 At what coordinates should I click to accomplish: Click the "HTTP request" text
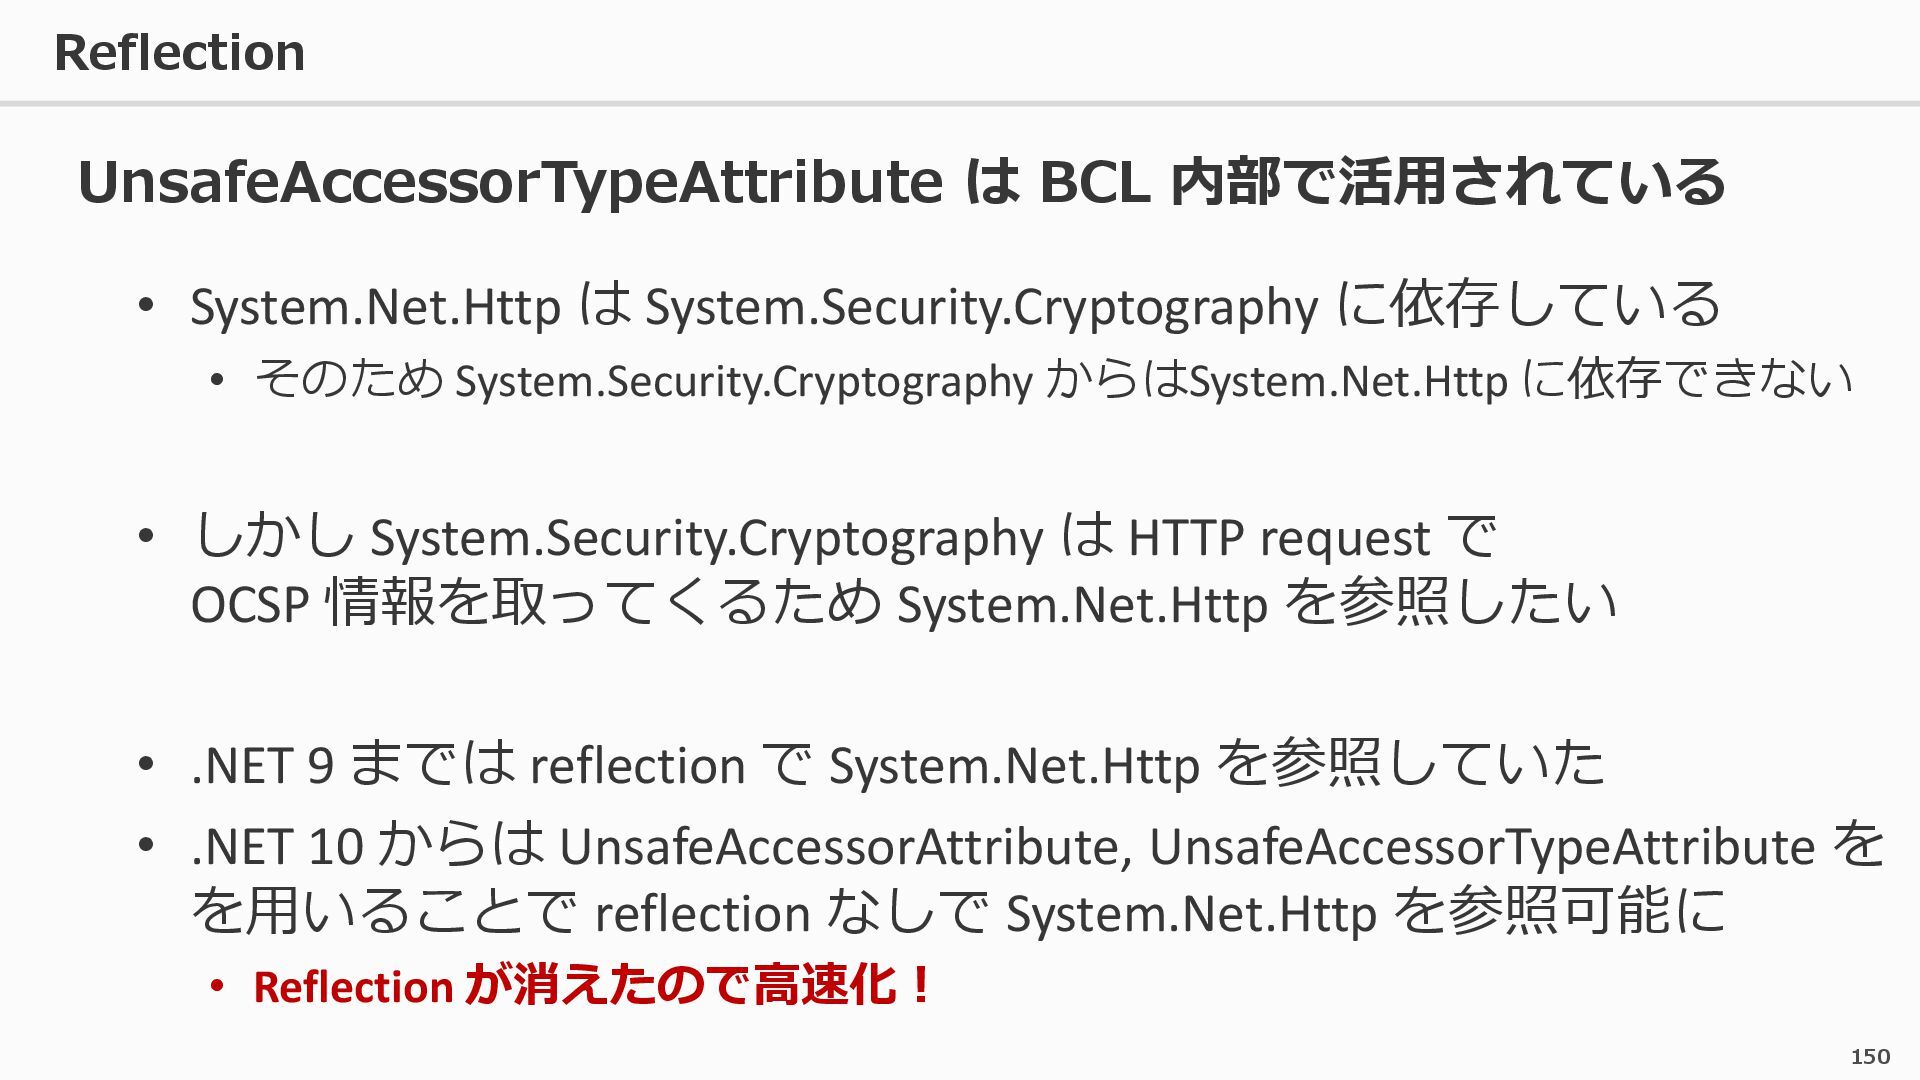click(1278, 539)
